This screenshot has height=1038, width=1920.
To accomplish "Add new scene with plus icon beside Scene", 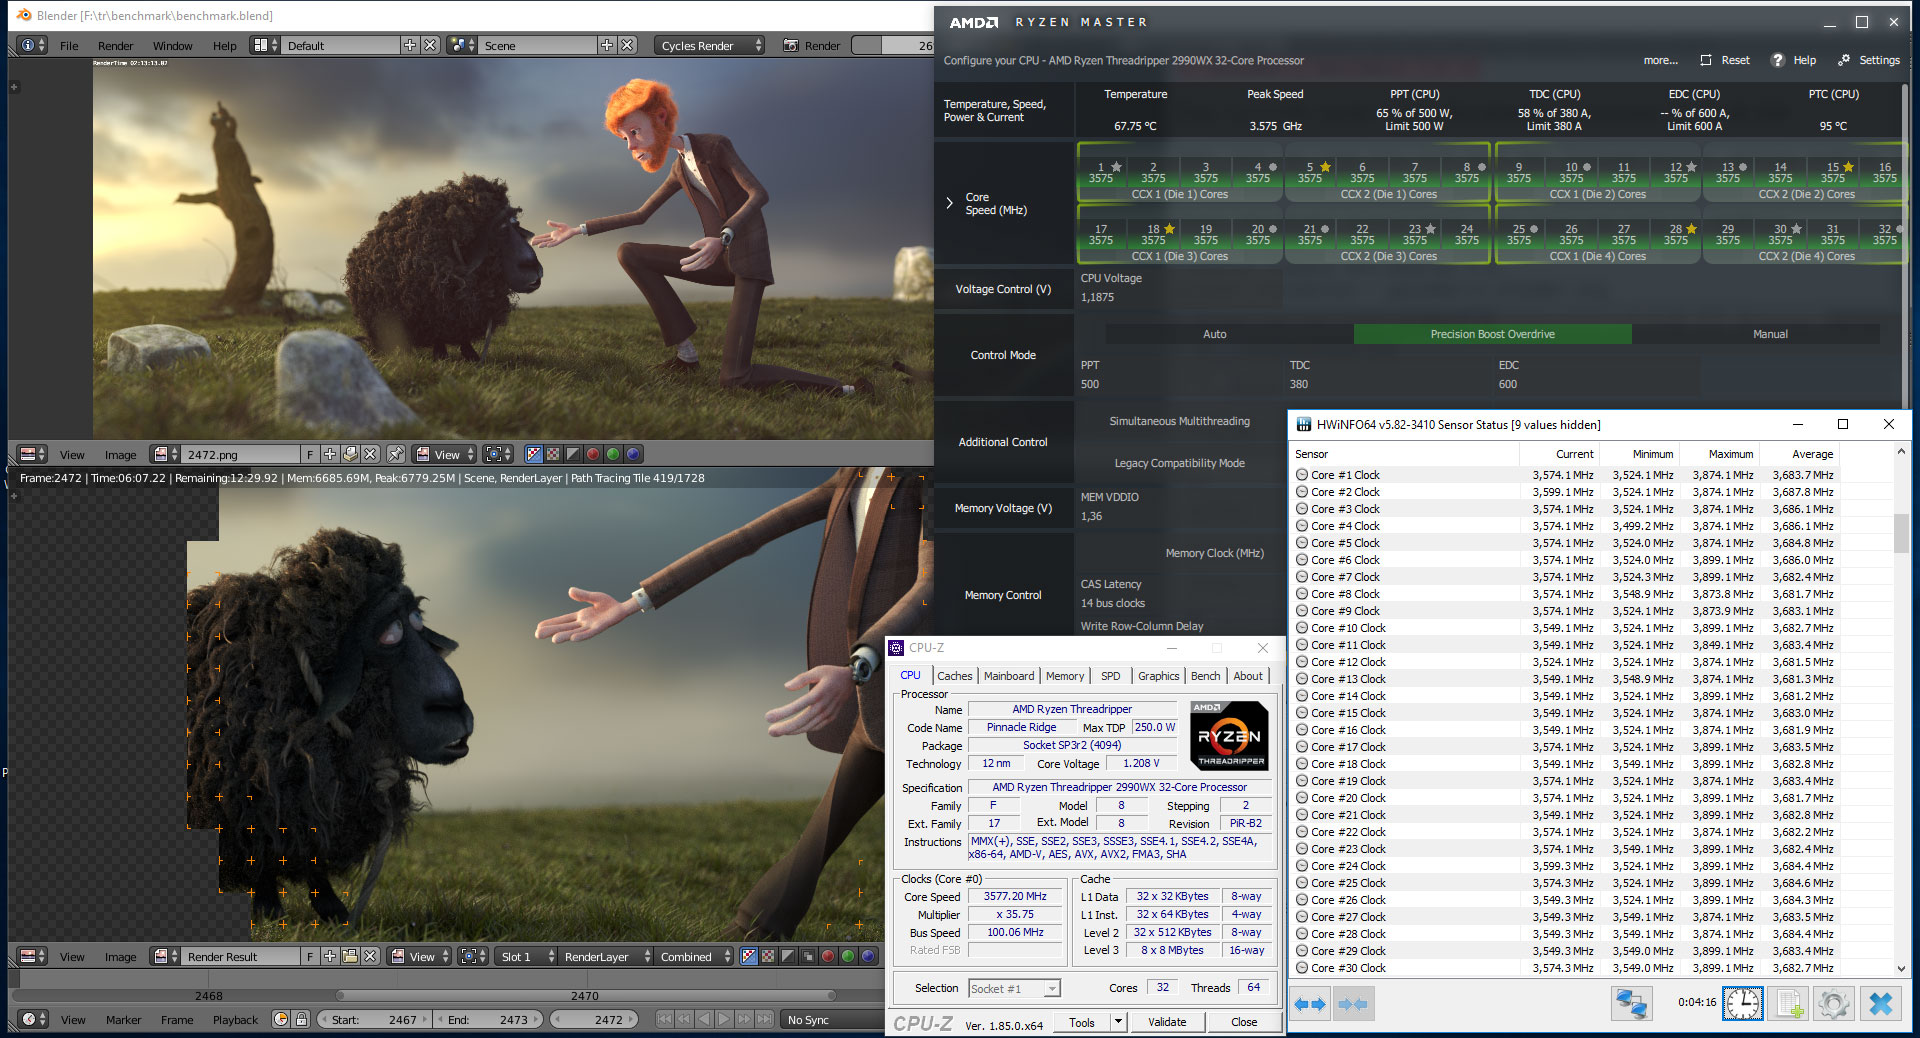I will pos(607,45).
